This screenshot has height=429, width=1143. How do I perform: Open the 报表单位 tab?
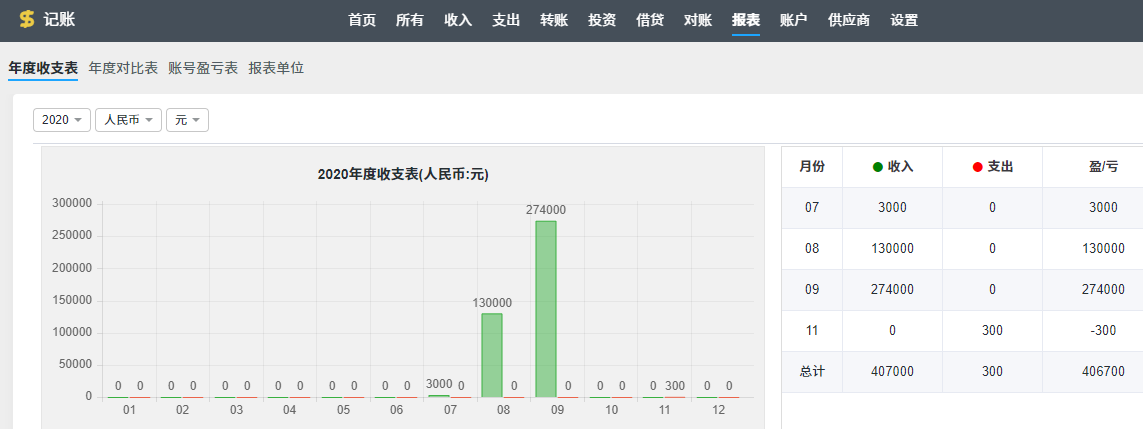point(276,68)
